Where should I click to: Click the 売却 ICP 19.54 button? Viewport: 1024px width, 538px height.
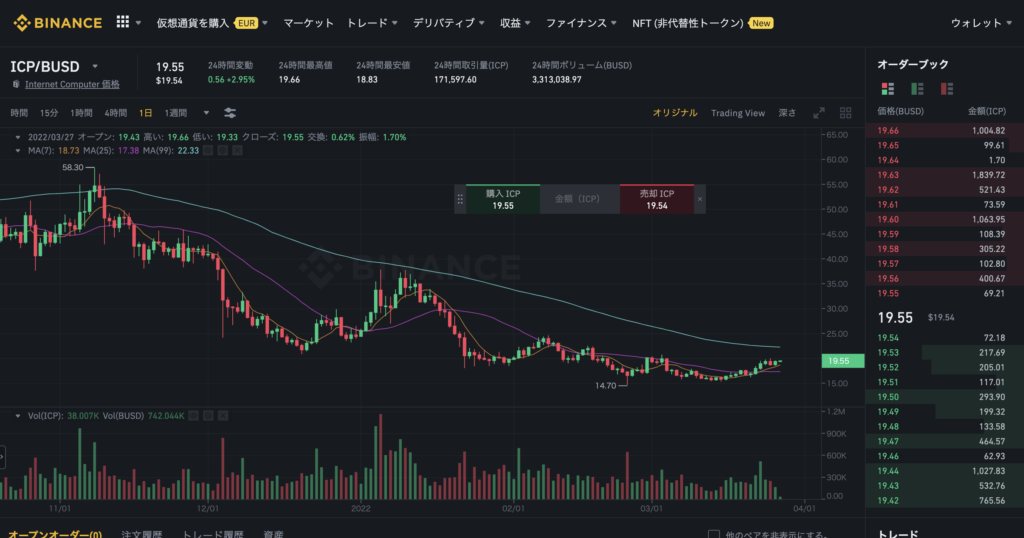[x=656, y=199]
